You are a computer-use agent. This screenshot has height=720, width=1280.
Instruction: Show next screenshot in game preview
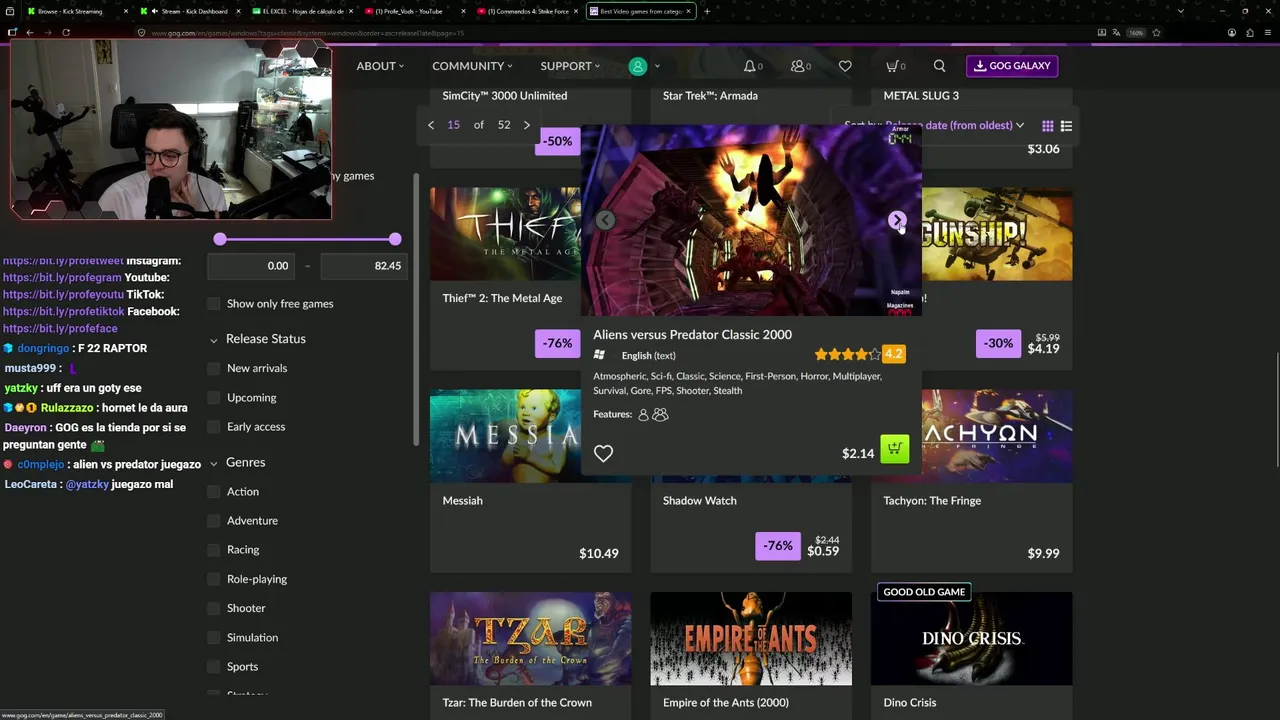[897, 220]
